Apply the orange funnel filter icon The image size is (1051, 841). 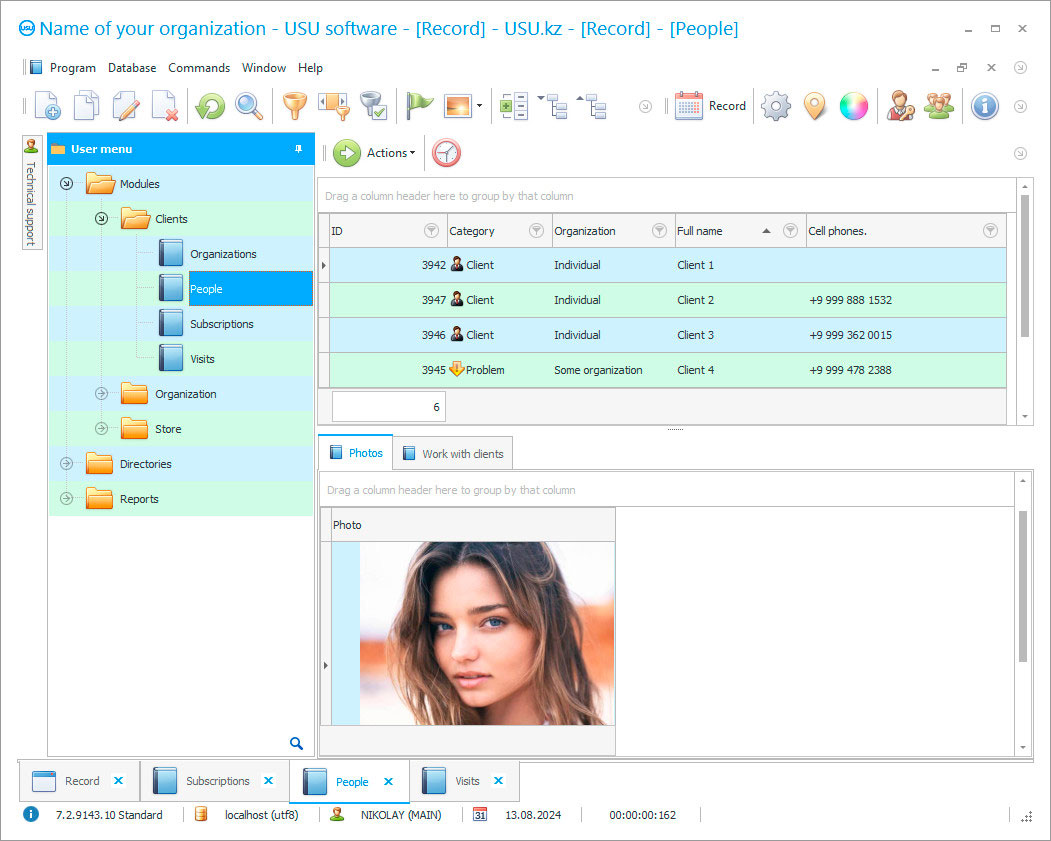coord(295,105)
